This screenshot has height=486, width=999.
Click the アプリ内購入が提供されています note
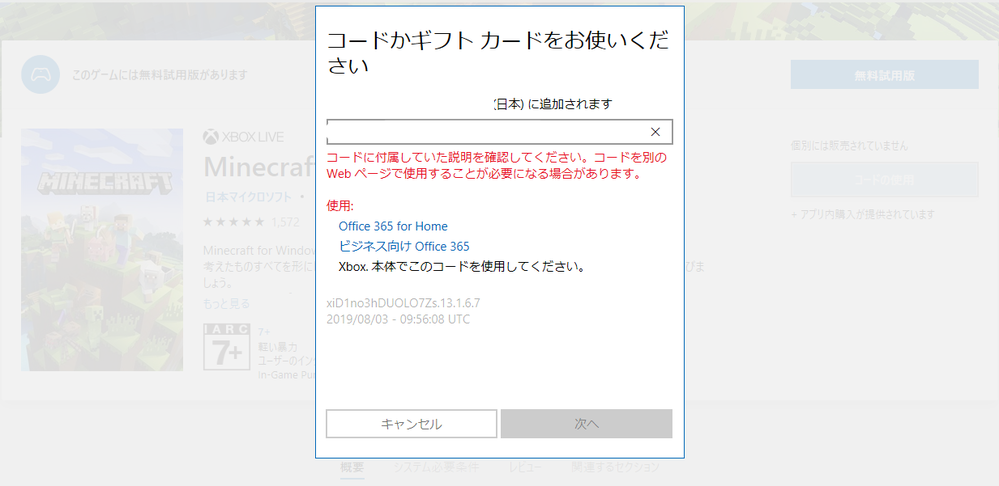pos(863,215)
